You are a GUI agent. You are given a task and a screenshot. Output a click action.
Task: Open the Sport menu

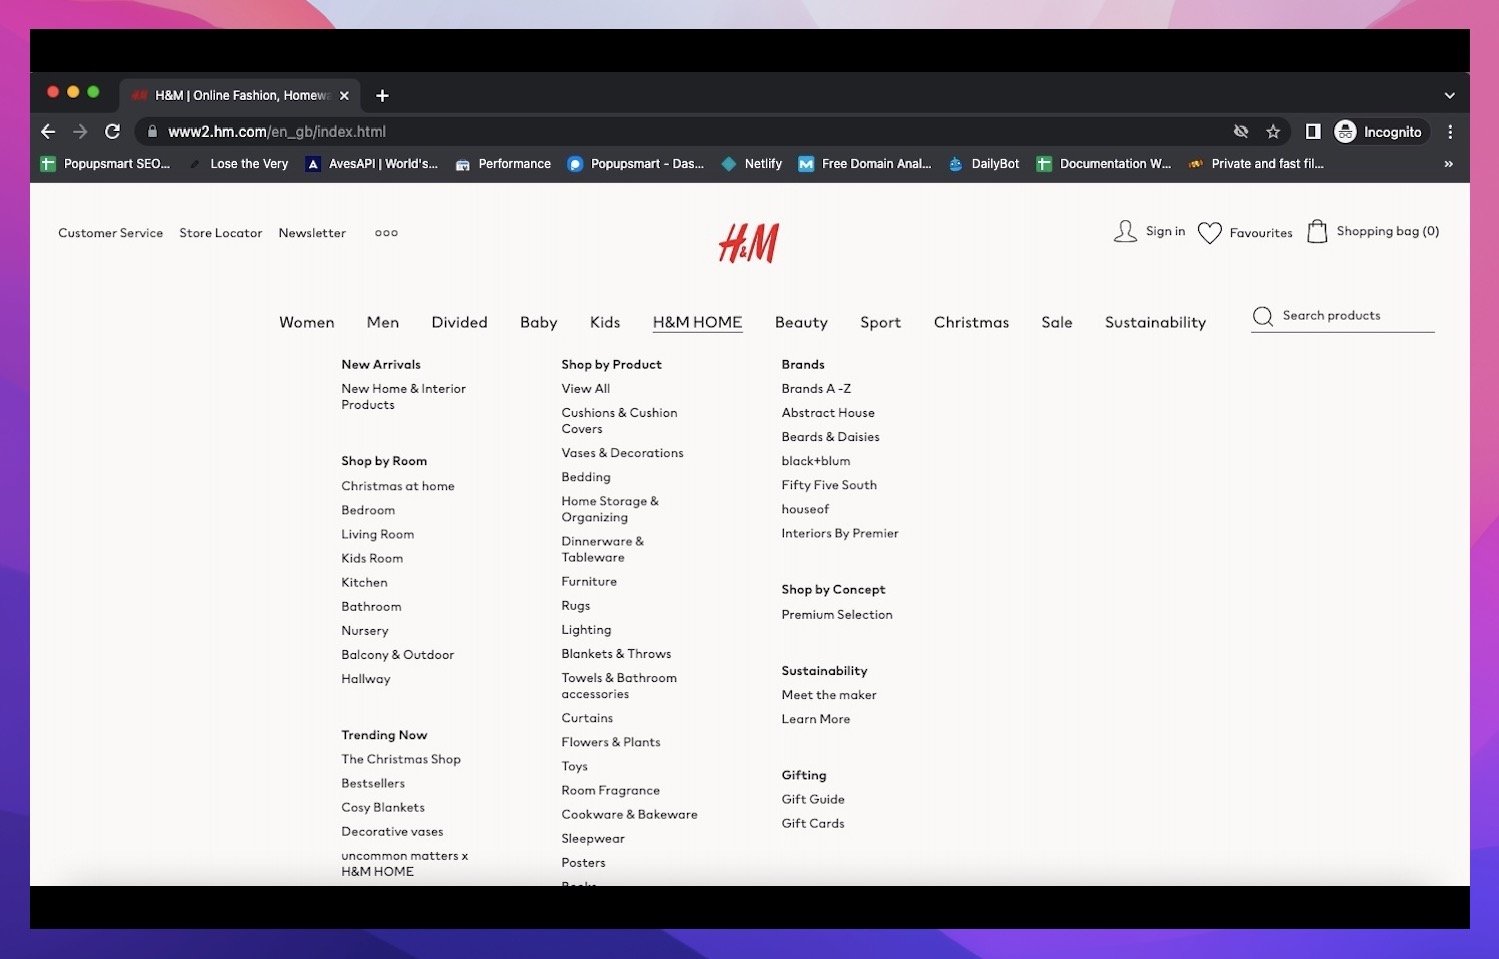pos(880,322)
